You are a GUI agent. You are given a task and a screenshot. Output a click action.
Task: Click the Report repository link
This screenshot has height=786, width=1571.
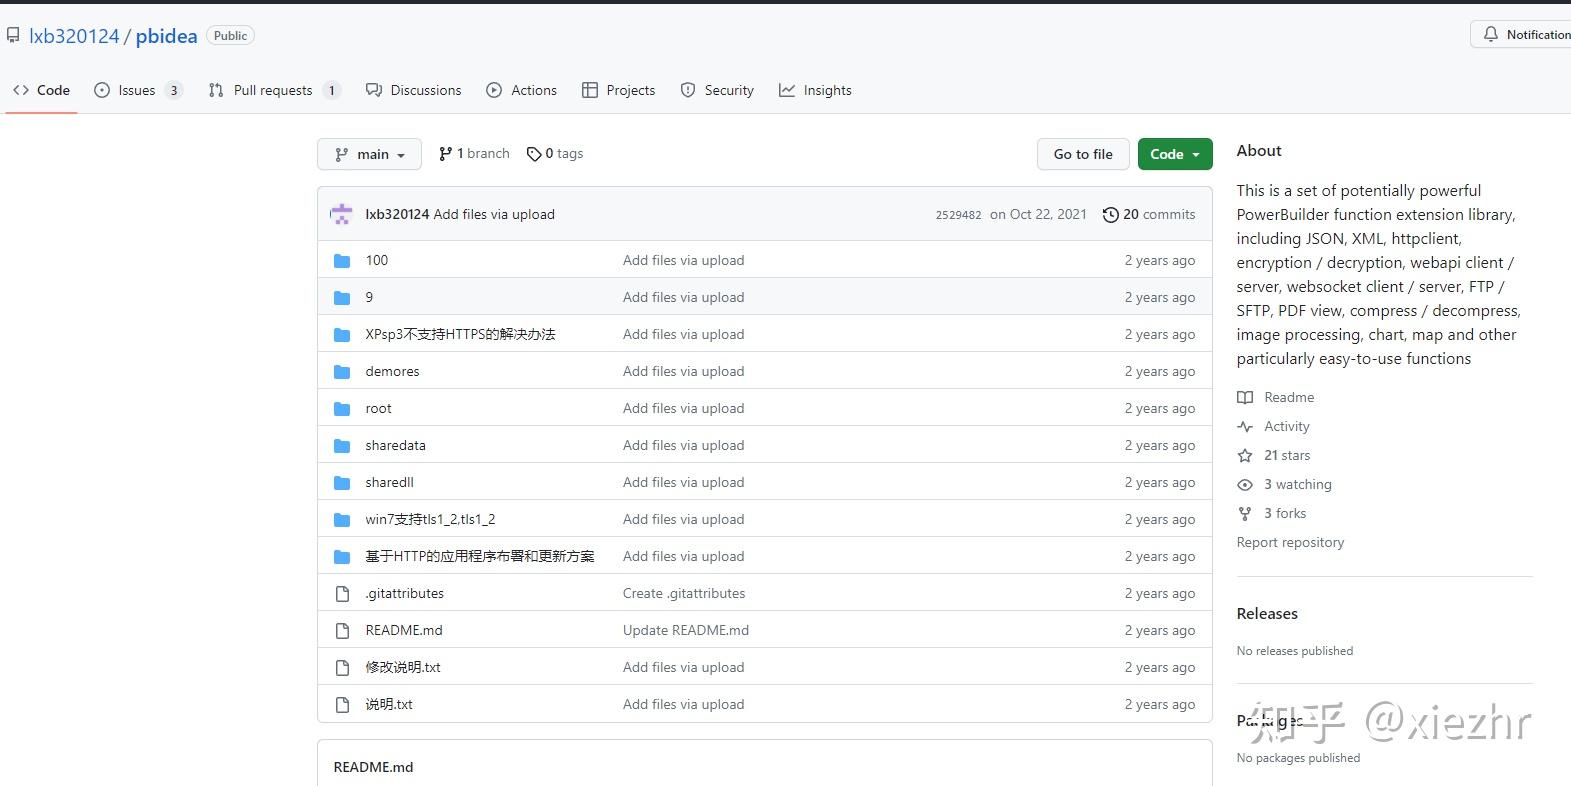click(x=1290, y=542)
